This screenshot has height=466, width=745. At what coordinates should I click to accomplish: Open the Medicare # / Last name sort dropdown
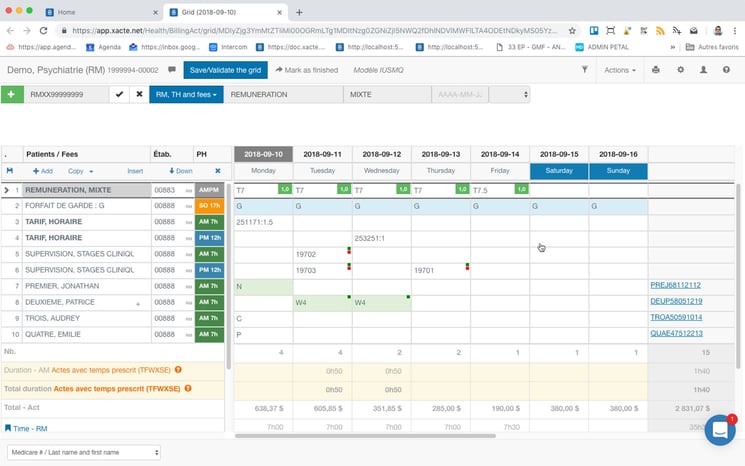[84, 452]
